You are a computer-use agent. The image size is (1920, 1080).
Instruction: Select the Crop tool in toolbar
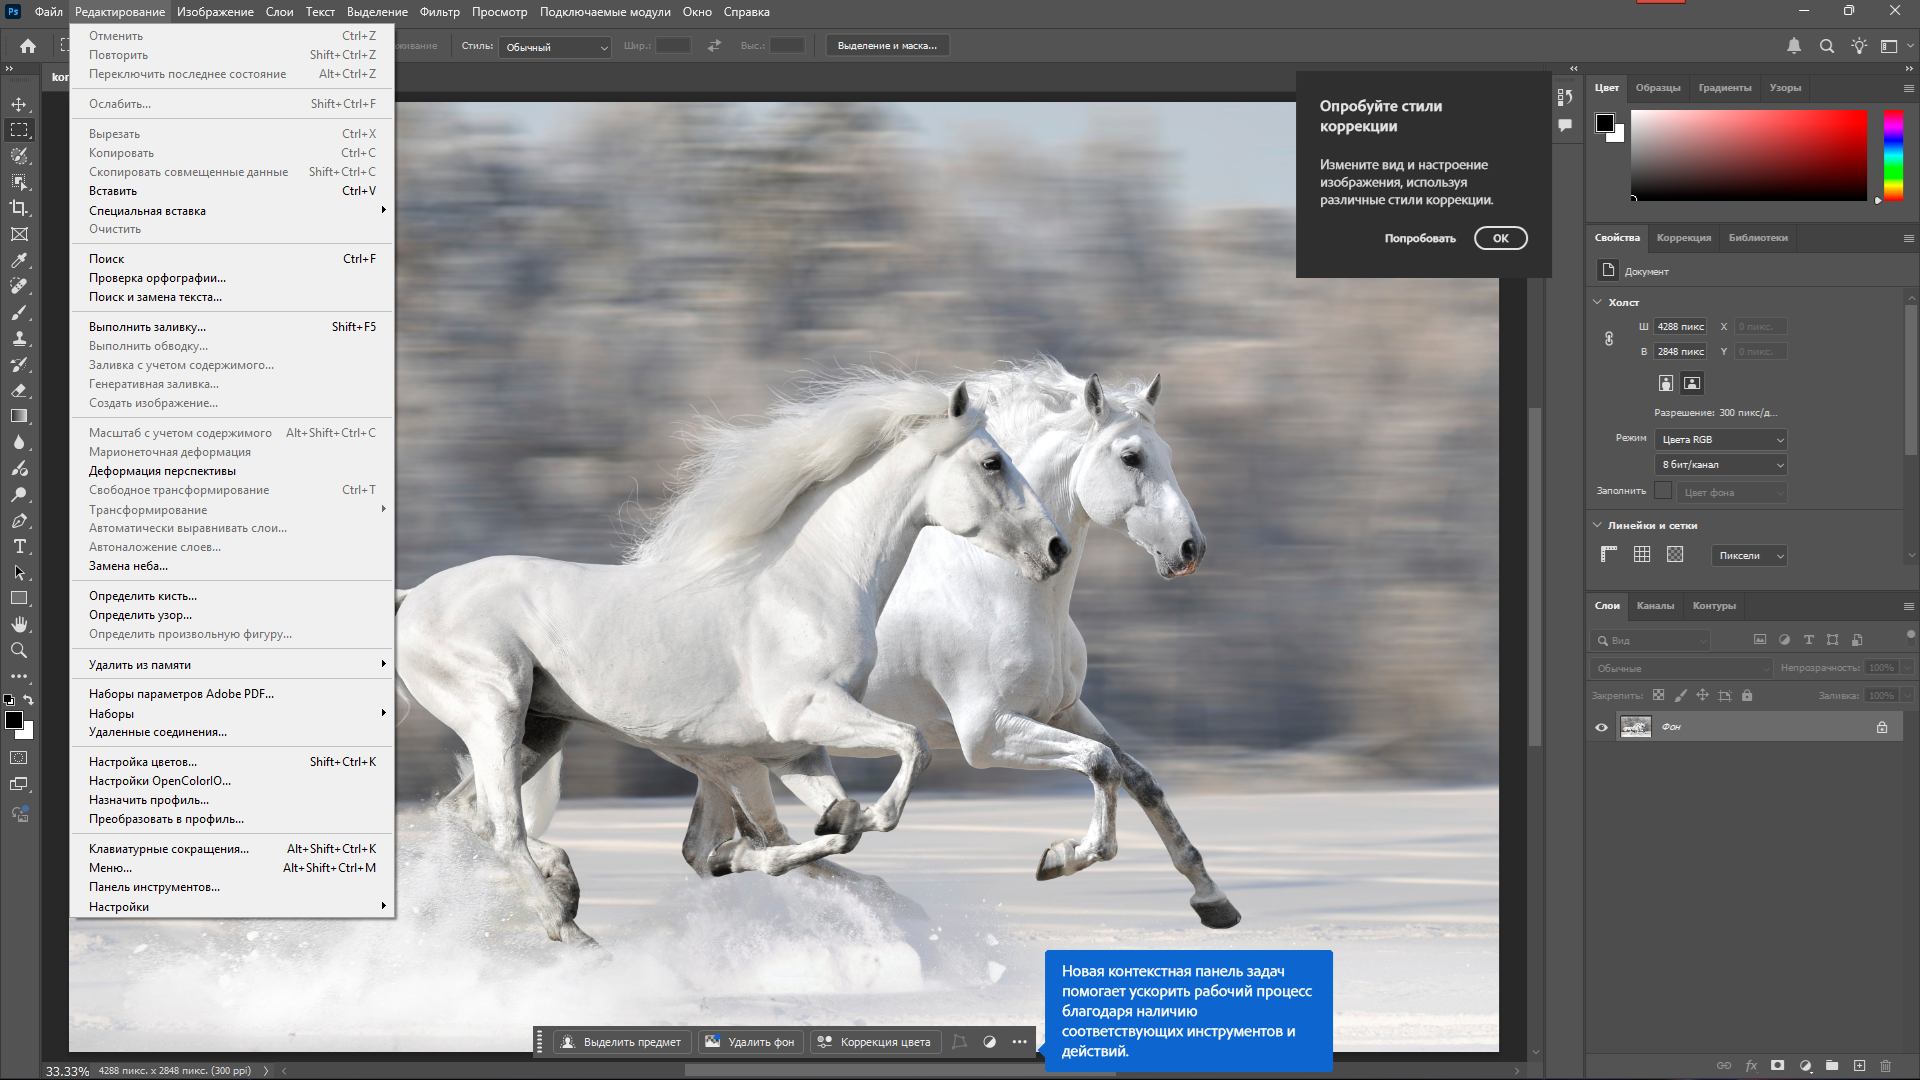pos(19,208)
